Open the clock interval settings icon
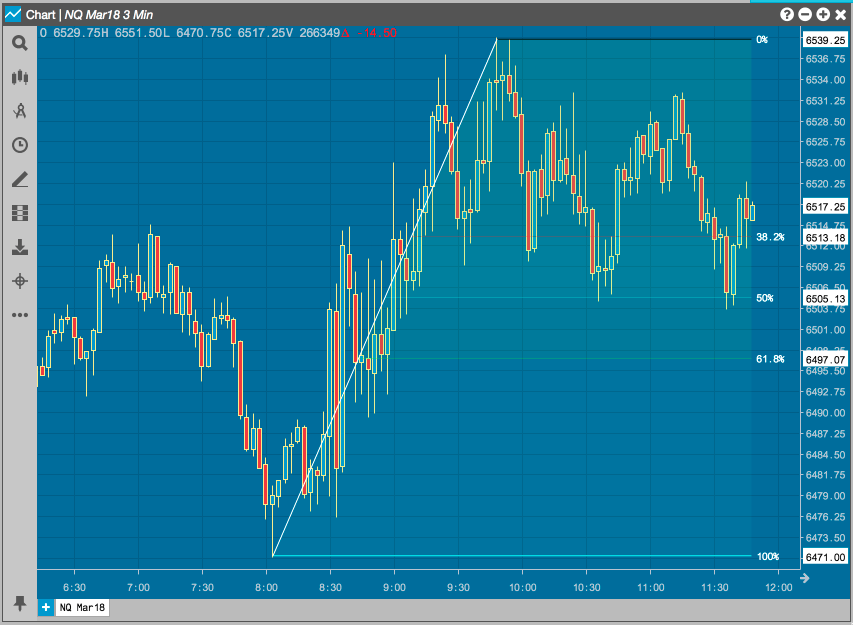 20,145
